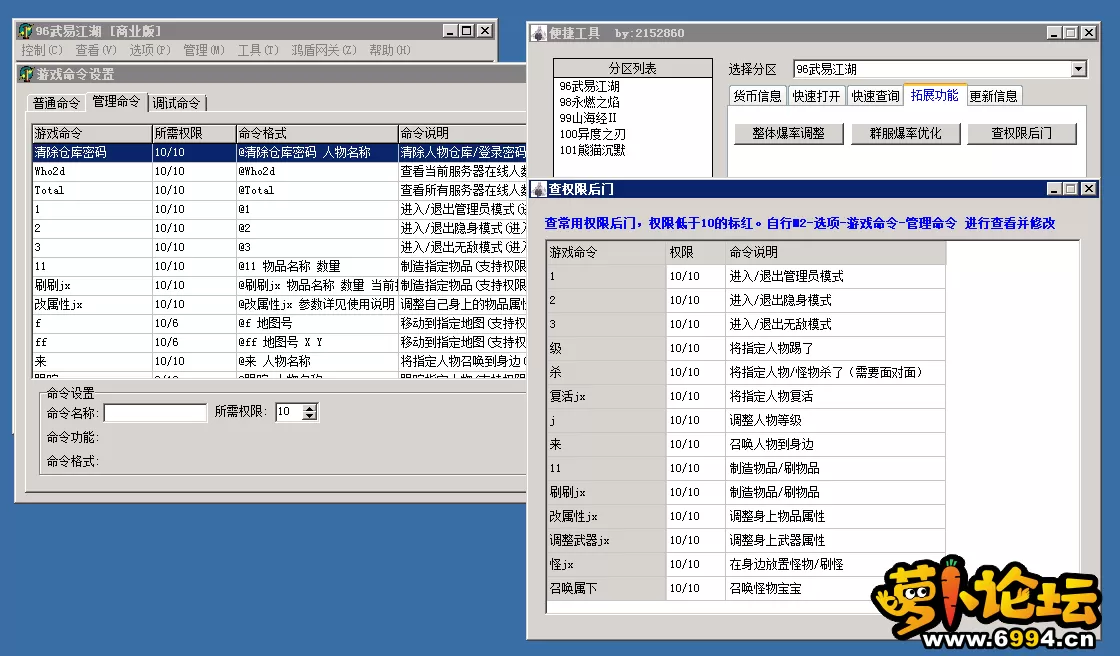This screenshot has width=1120, height=656.
Task: Select the 调整人物等级 row
Action: pos(746,420)
